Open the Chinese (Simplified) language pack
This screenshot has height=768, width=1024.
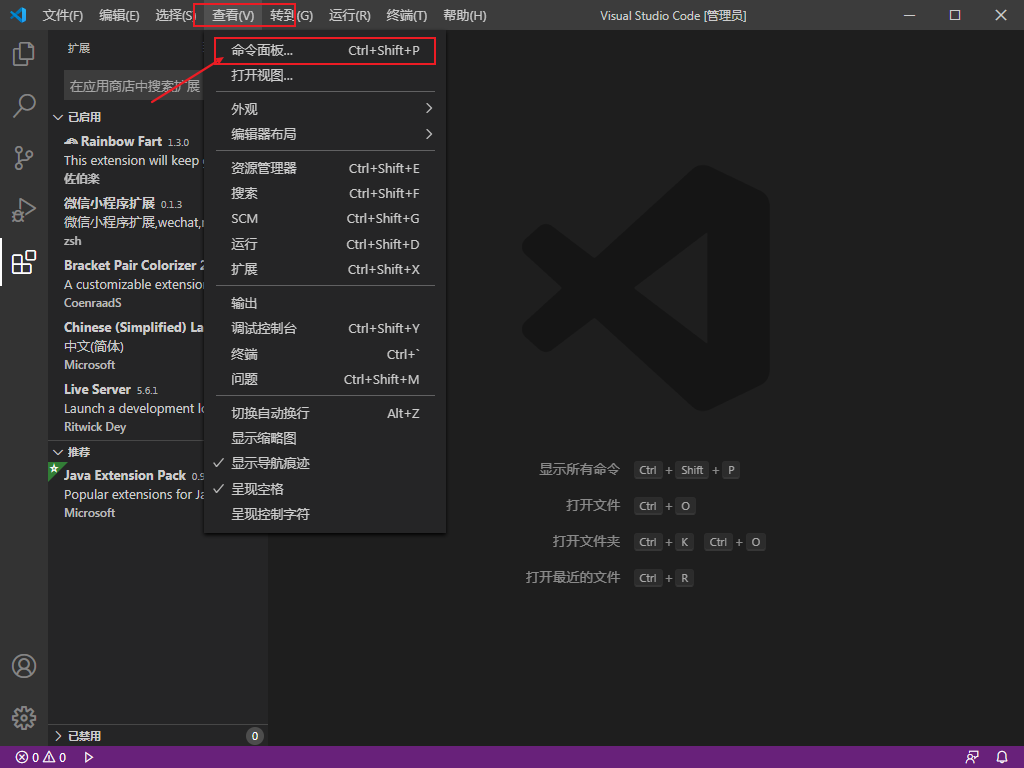(x=126, y=345)
